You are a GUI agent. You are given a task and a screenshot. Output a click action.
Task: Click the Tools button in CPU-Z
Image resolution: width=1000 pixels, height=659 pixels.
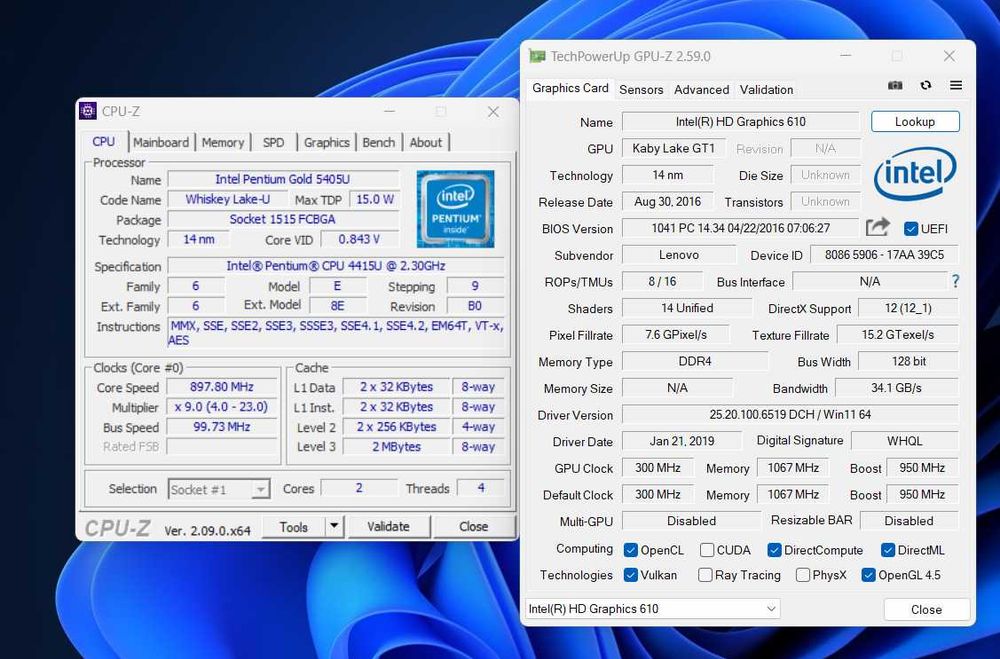pos(293,526)
